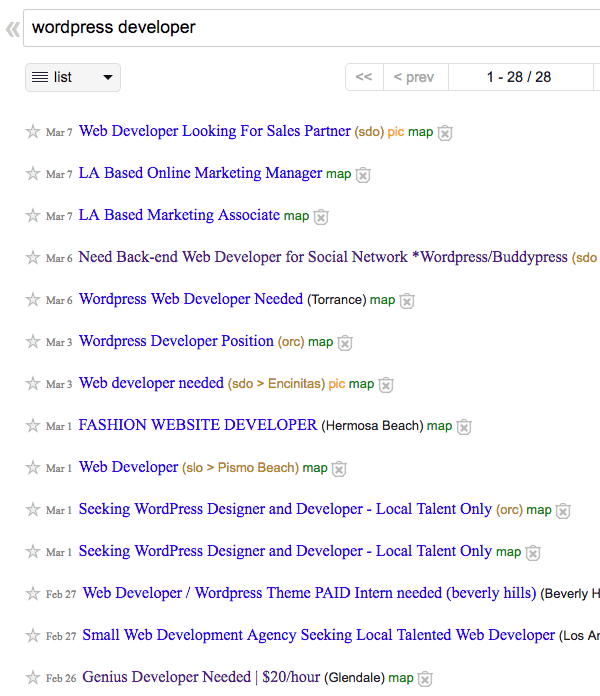The height and width of the screenshot is (696, 600).
Task: Show map for Web developer needed Encinitas
Action: coord(362,384)
